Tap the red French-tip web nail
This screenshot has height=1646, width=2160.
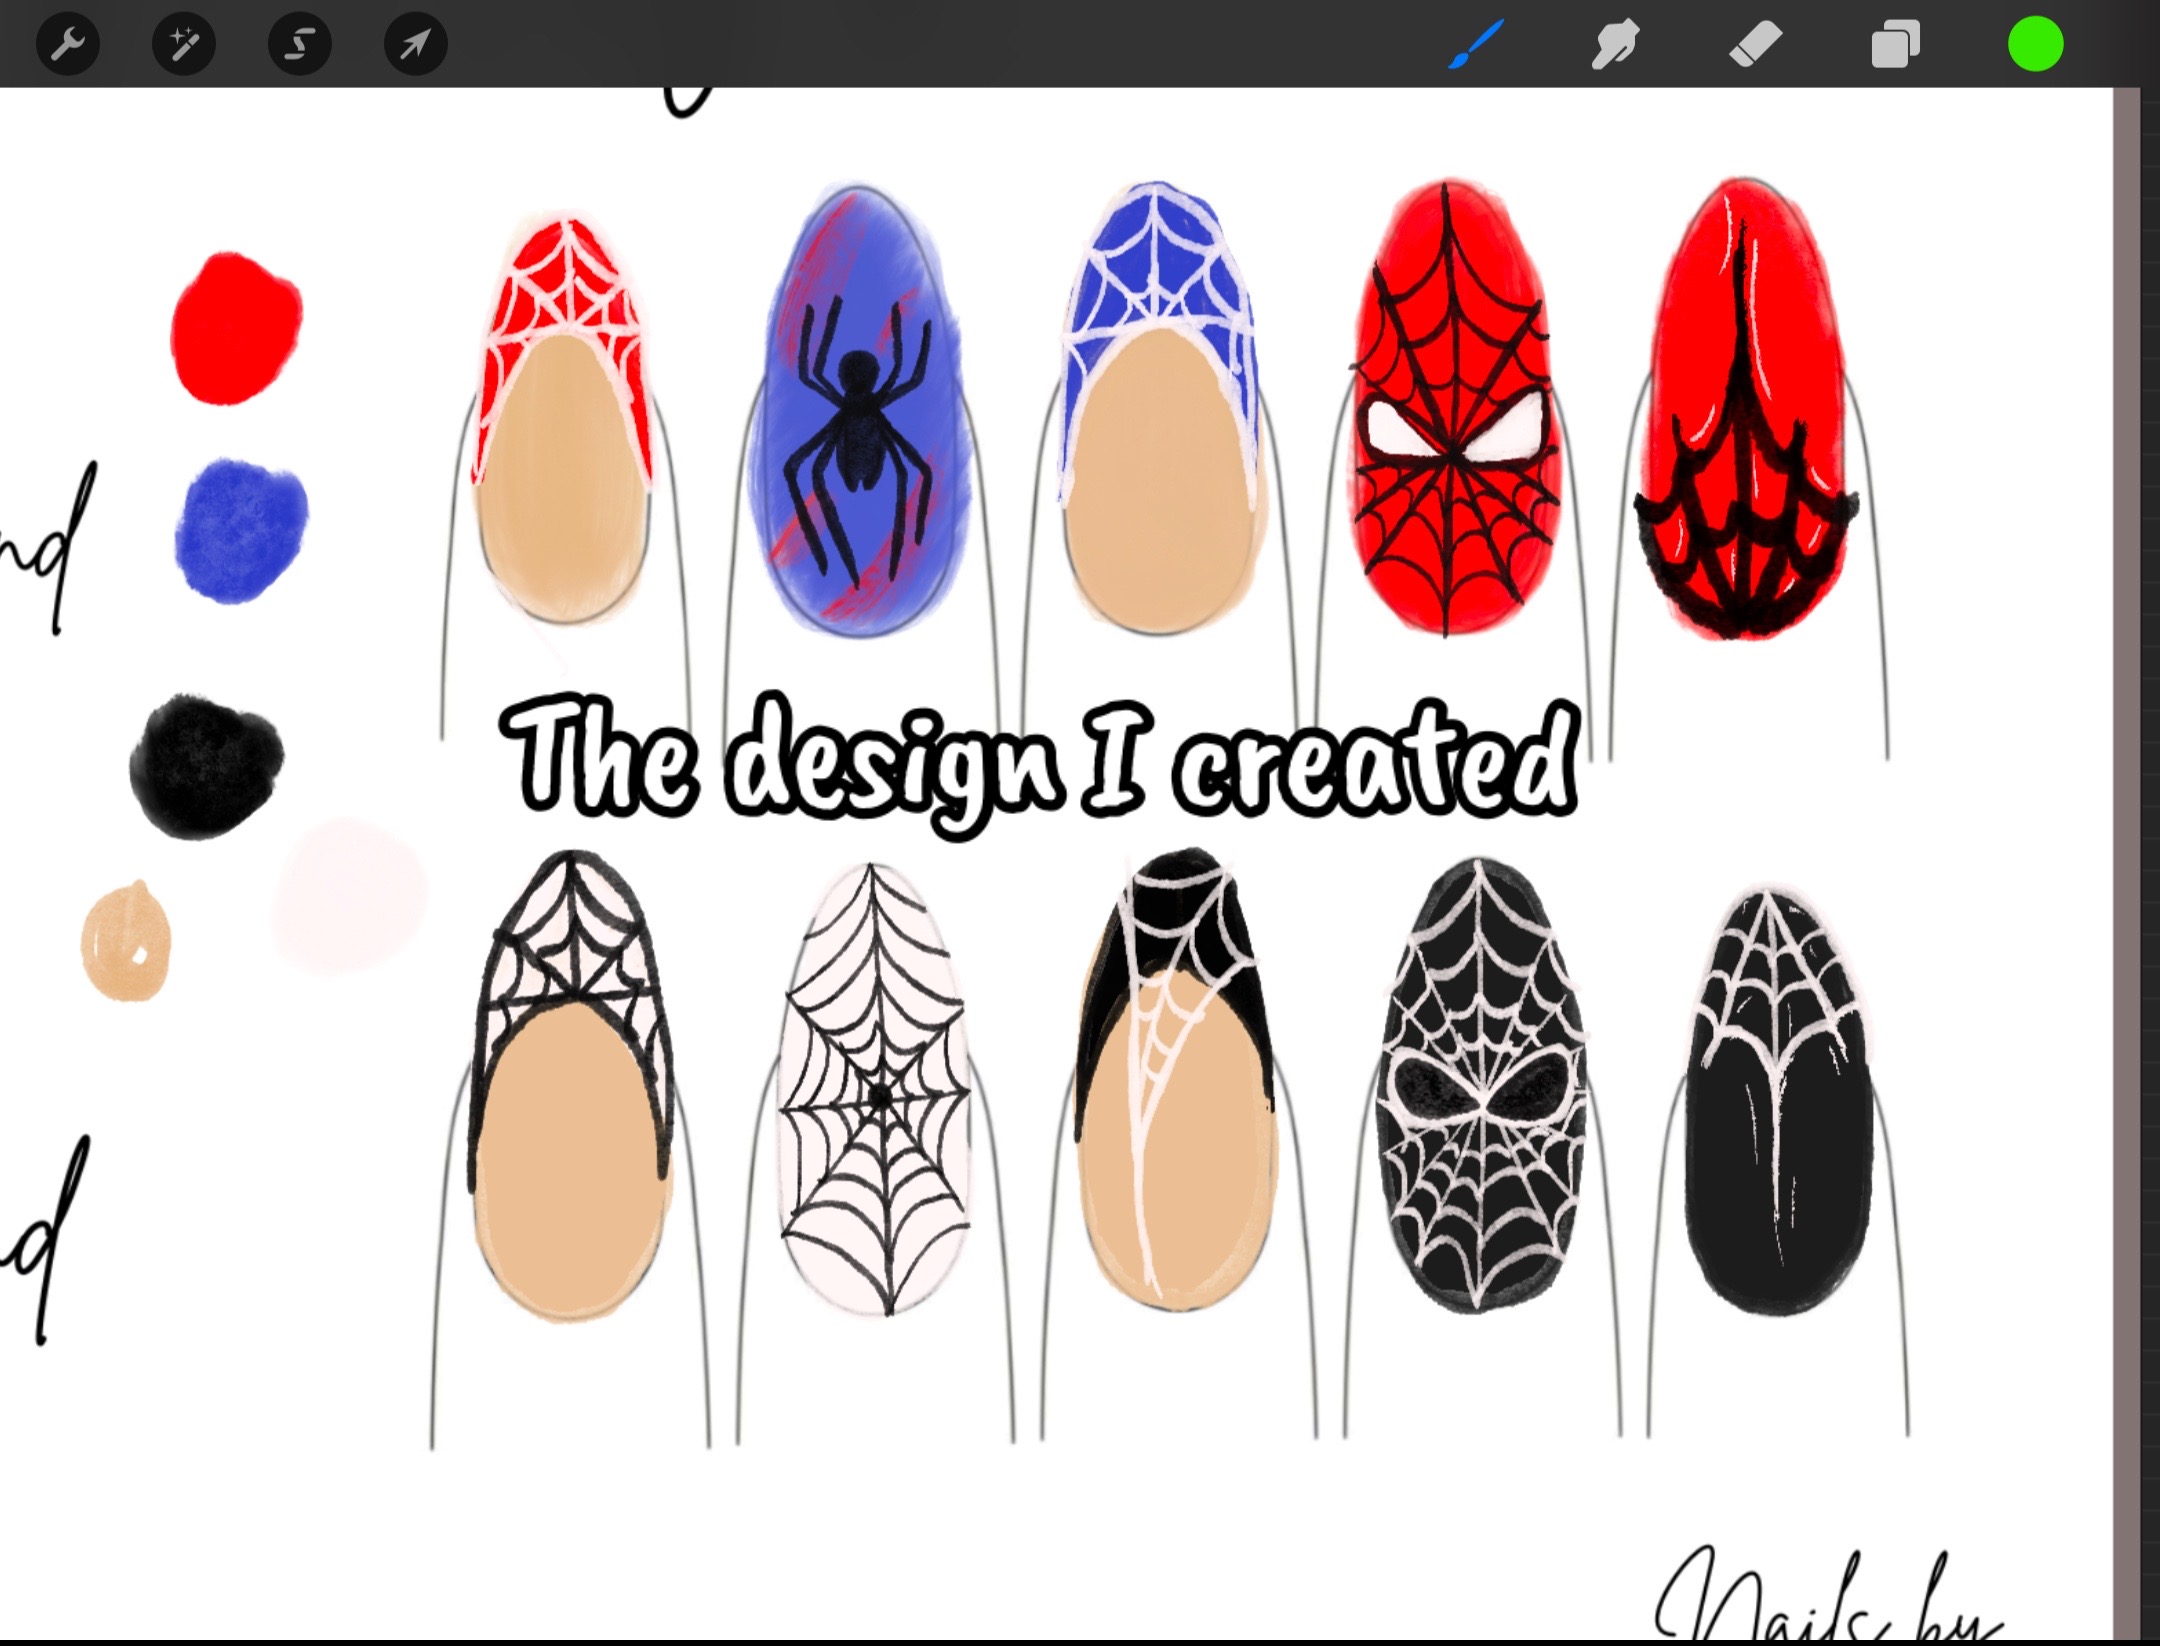563,420
